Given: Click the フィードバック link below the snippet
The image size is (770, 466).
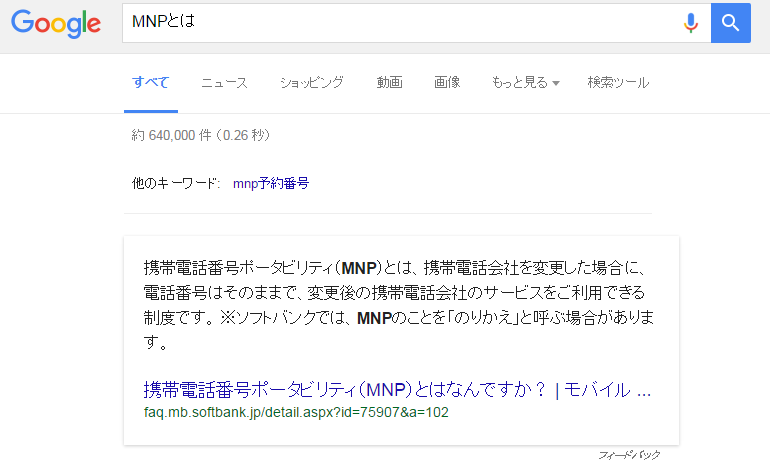Looking at the screenshot, I should [x=629, y=455].
